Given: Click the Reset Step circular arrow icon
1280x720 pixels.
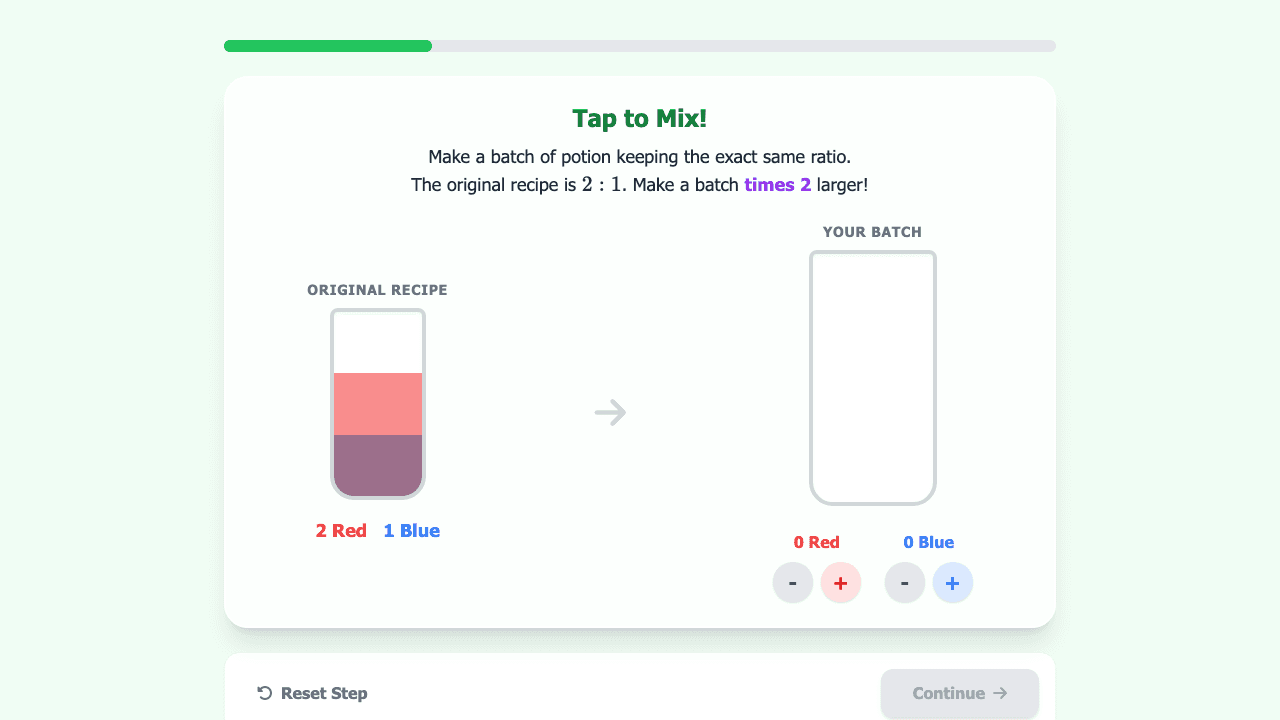Looking at the screenshot, I should (265, 693).
